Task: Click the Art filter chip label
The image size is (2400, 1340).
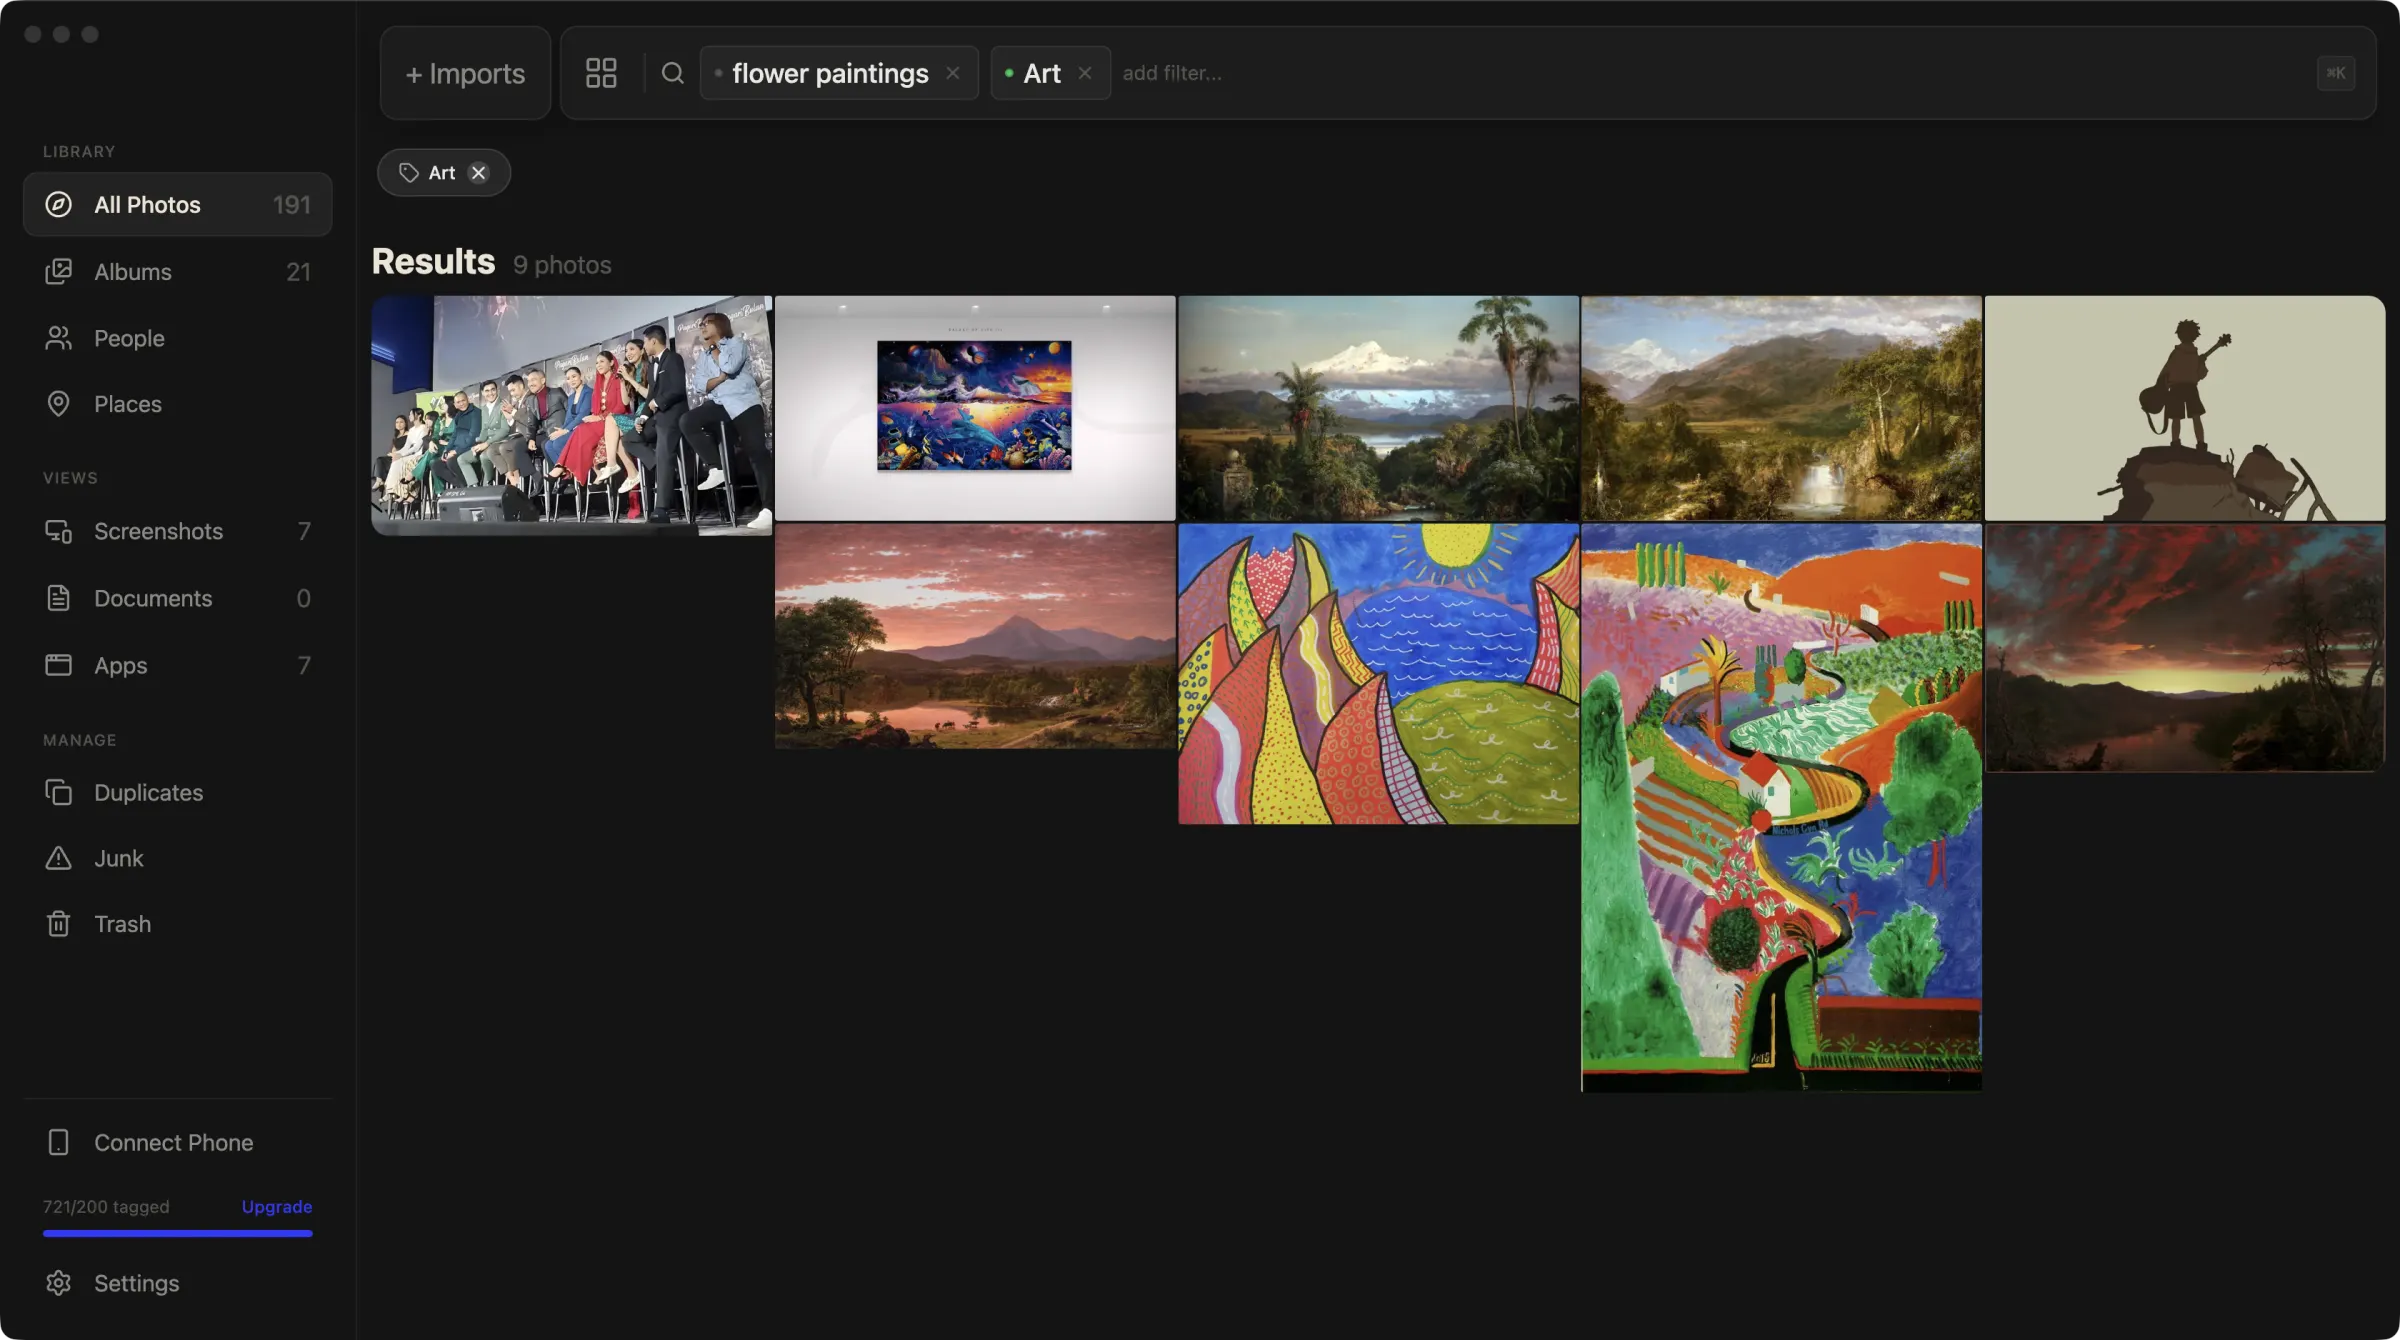Action: 1042,73
